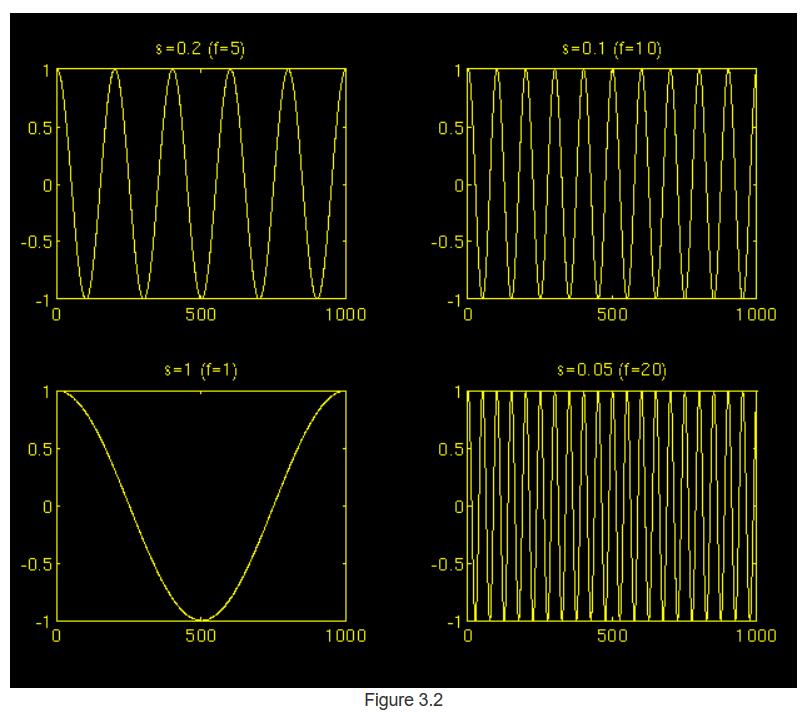This screenshot has width=808, height=718.
Task: Select the s=0.2 (f=5) waveform plot area
Action: click(x=201, y=183)
